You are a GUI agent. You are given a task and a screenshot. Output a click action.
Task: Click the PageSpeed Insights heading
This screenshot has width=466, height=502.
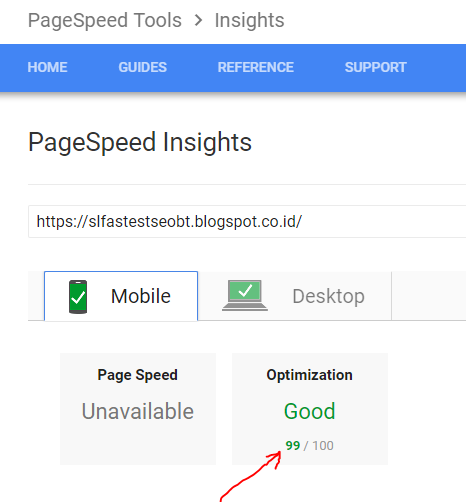[x=140, y=142]
